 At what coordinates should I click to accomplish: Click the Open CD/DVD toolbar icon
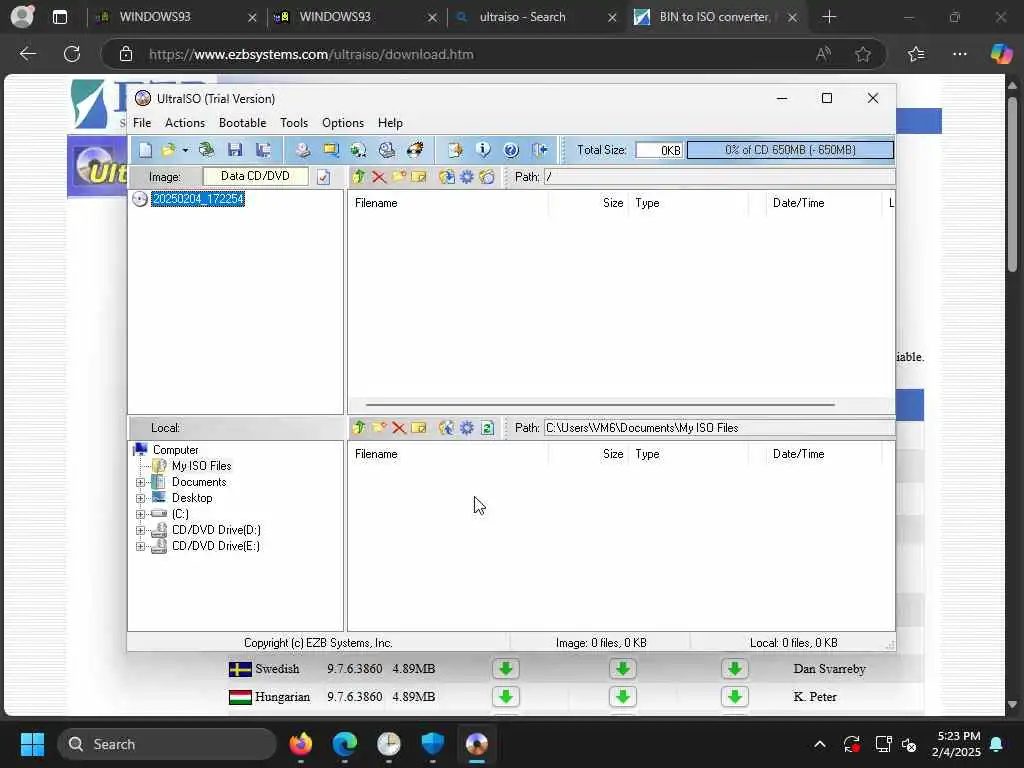coord(206,150)
